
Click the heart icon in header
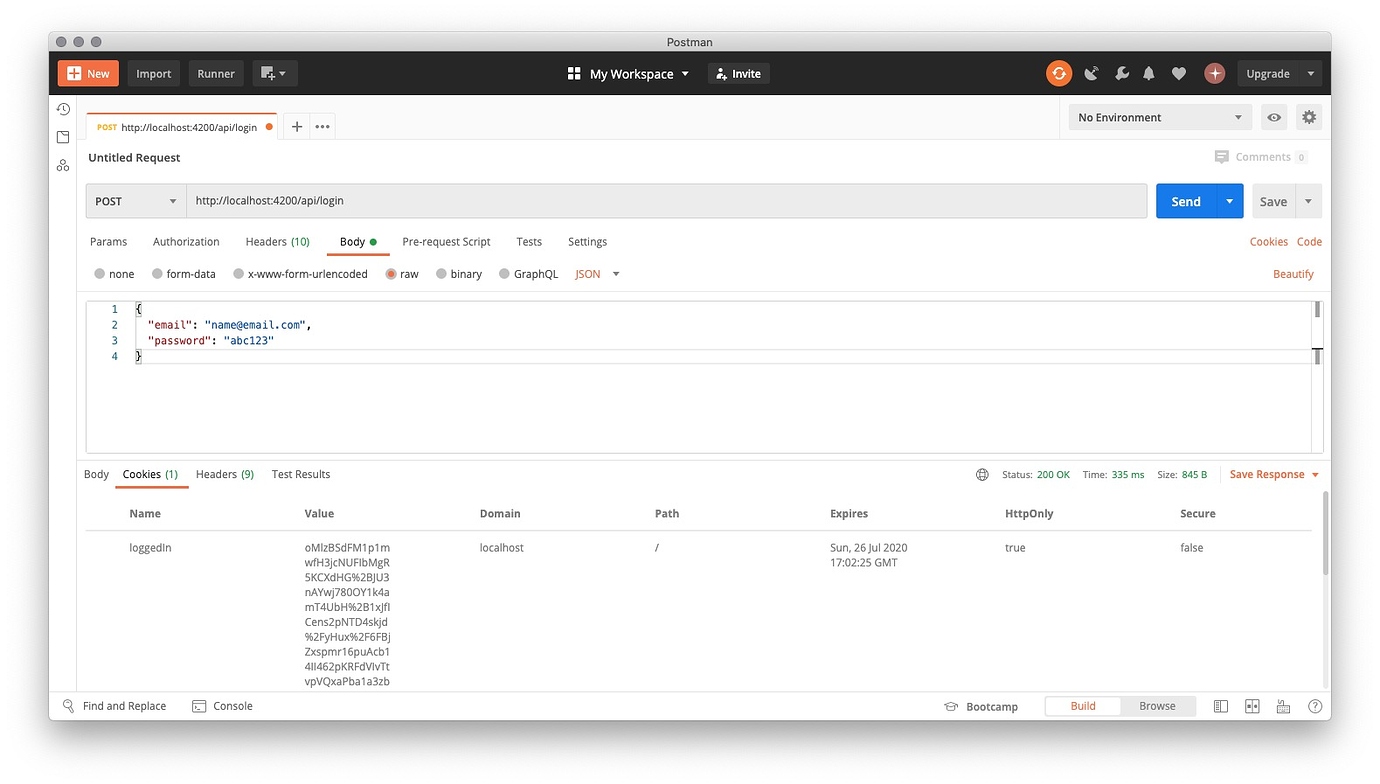coord(1179,73)
